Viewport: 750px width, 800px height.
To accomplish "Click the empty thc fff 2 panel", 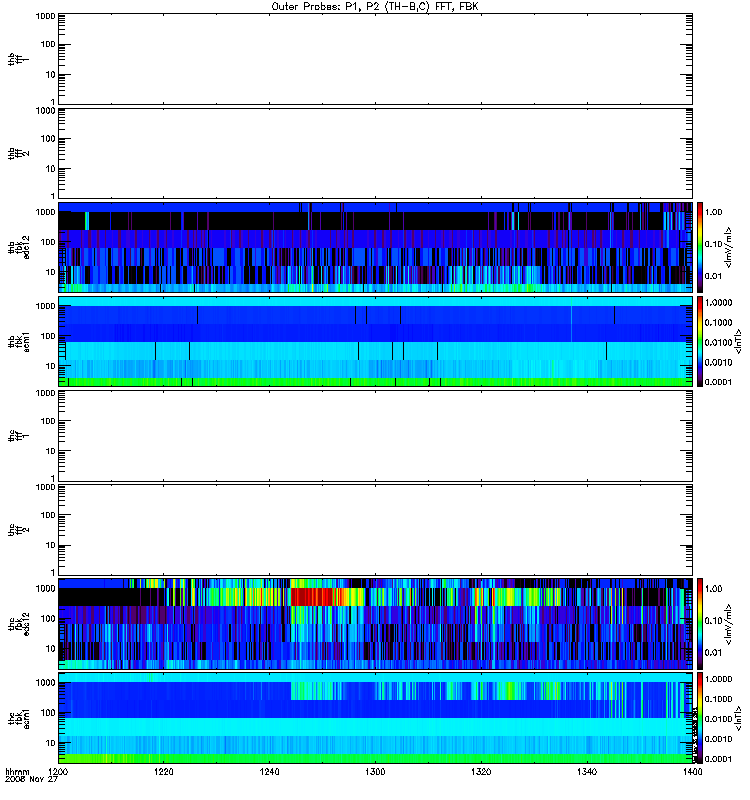I will tap(375, 530).
